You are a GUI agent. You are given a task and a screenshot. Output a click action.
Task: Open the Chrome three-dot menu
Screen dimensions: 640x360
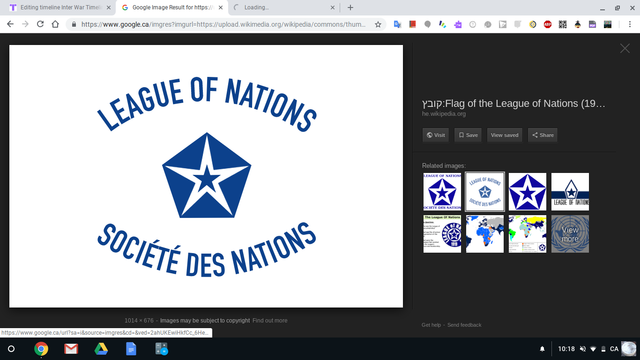(x=630, y=24)
